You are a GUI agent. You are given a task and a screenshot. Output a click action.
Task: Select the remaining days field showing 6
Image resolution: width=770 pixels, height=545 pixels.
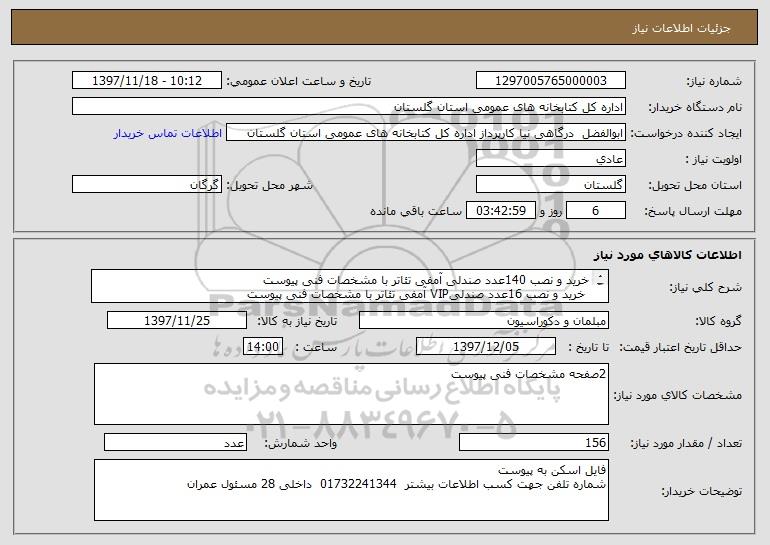pos(596,211)
